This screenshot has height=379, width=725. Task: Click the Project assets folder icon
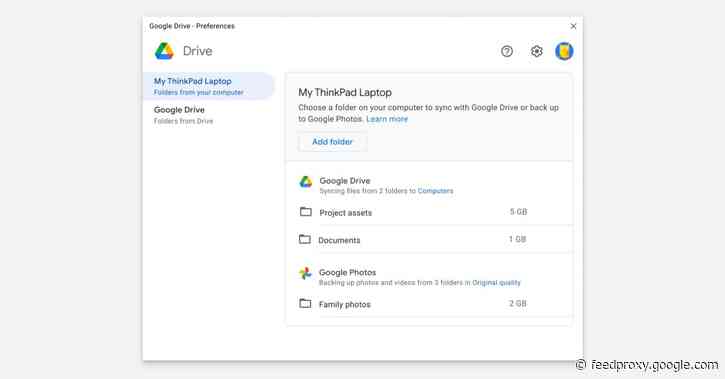(306, 212)
